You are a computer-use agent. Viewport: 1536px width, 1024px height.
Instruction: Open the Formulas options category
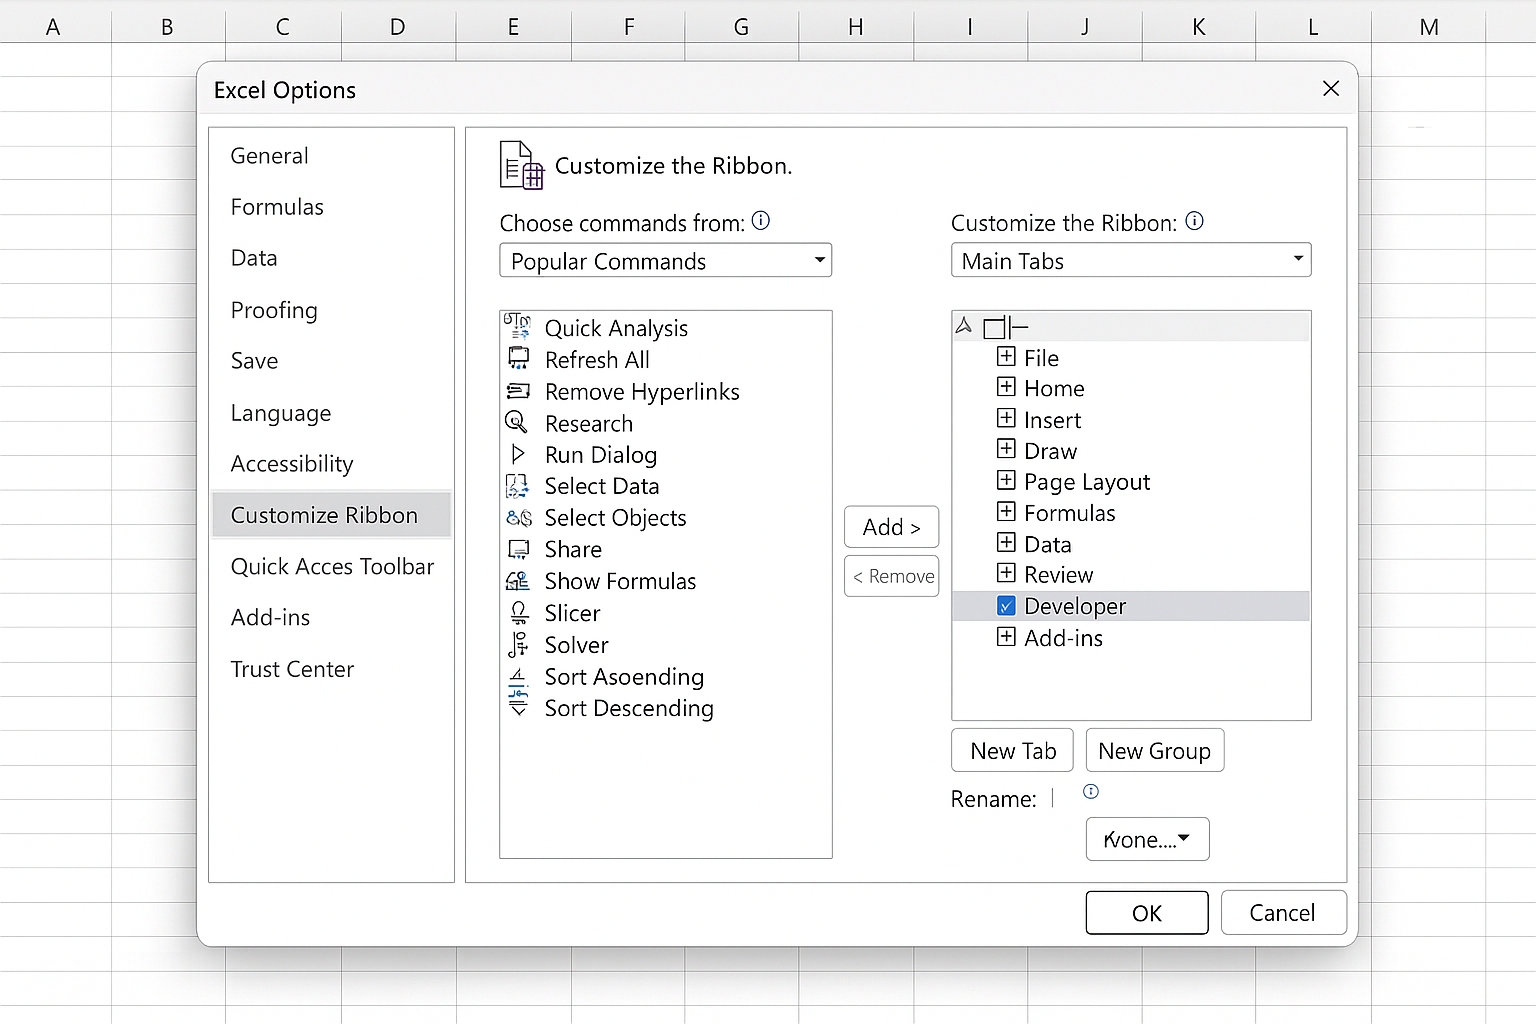pyautogui.click(x=331, y=207)
